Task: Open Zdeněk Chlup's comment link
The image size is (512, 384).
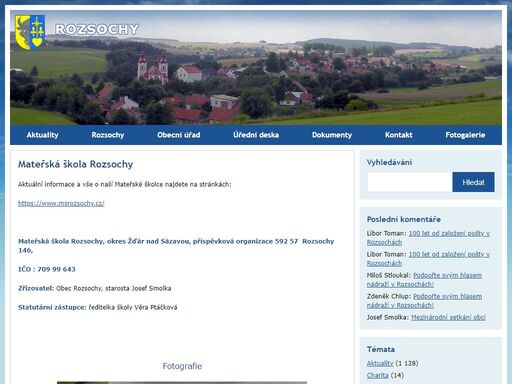Action: 424,301
